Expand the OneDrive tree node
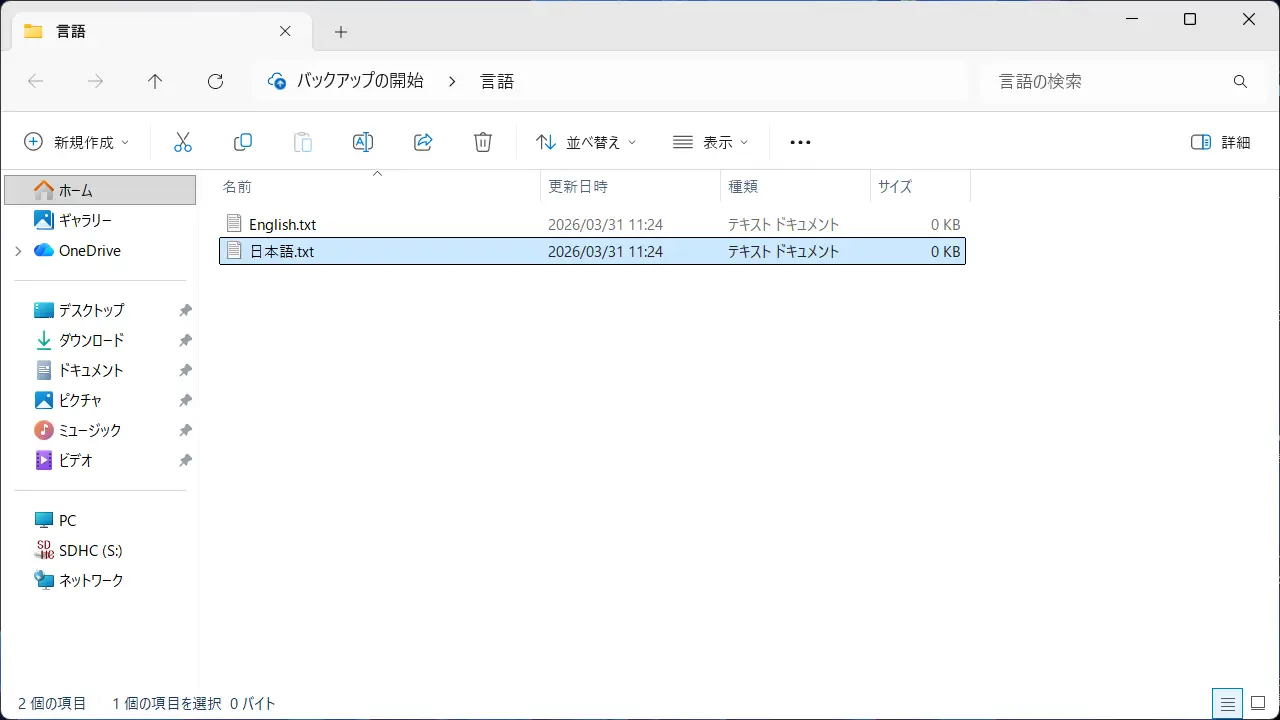Image resolution: width=1280 pixels, height=720 pixels. (18, 251)
